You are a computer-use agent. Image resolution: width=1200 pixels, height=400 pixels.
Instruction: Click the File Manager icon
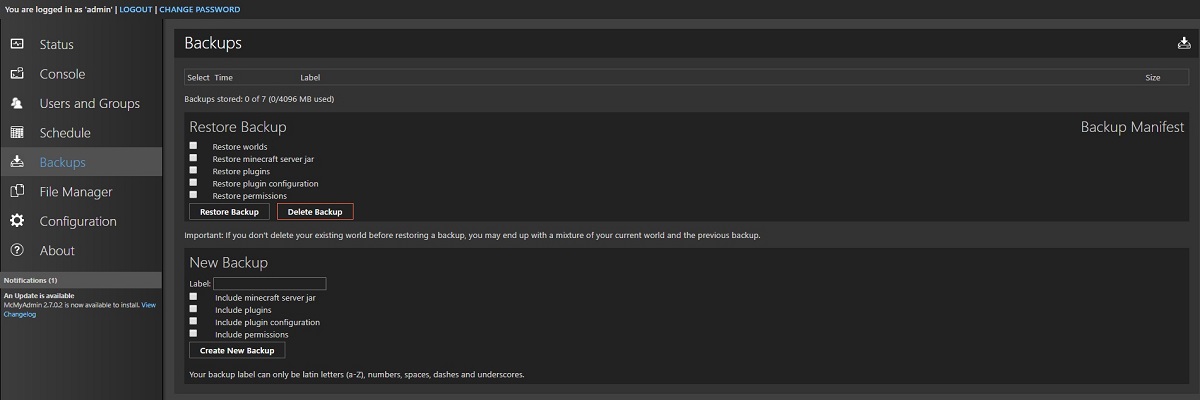pyautogui.click(x=17, y=192)
